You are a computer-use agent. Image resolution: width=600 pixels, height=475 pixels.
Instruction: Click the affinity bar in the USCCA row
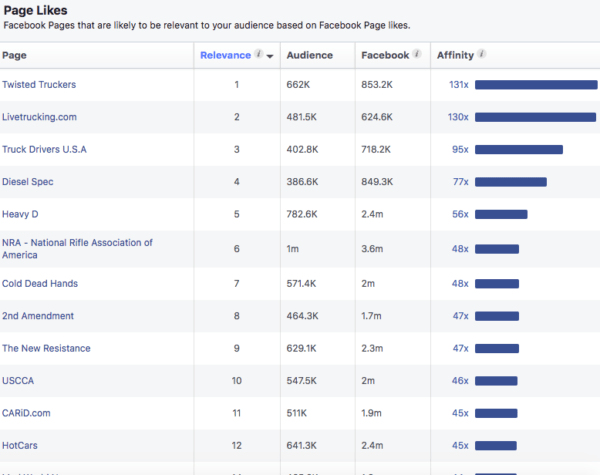pyautogui.click(x=496, y=381)
